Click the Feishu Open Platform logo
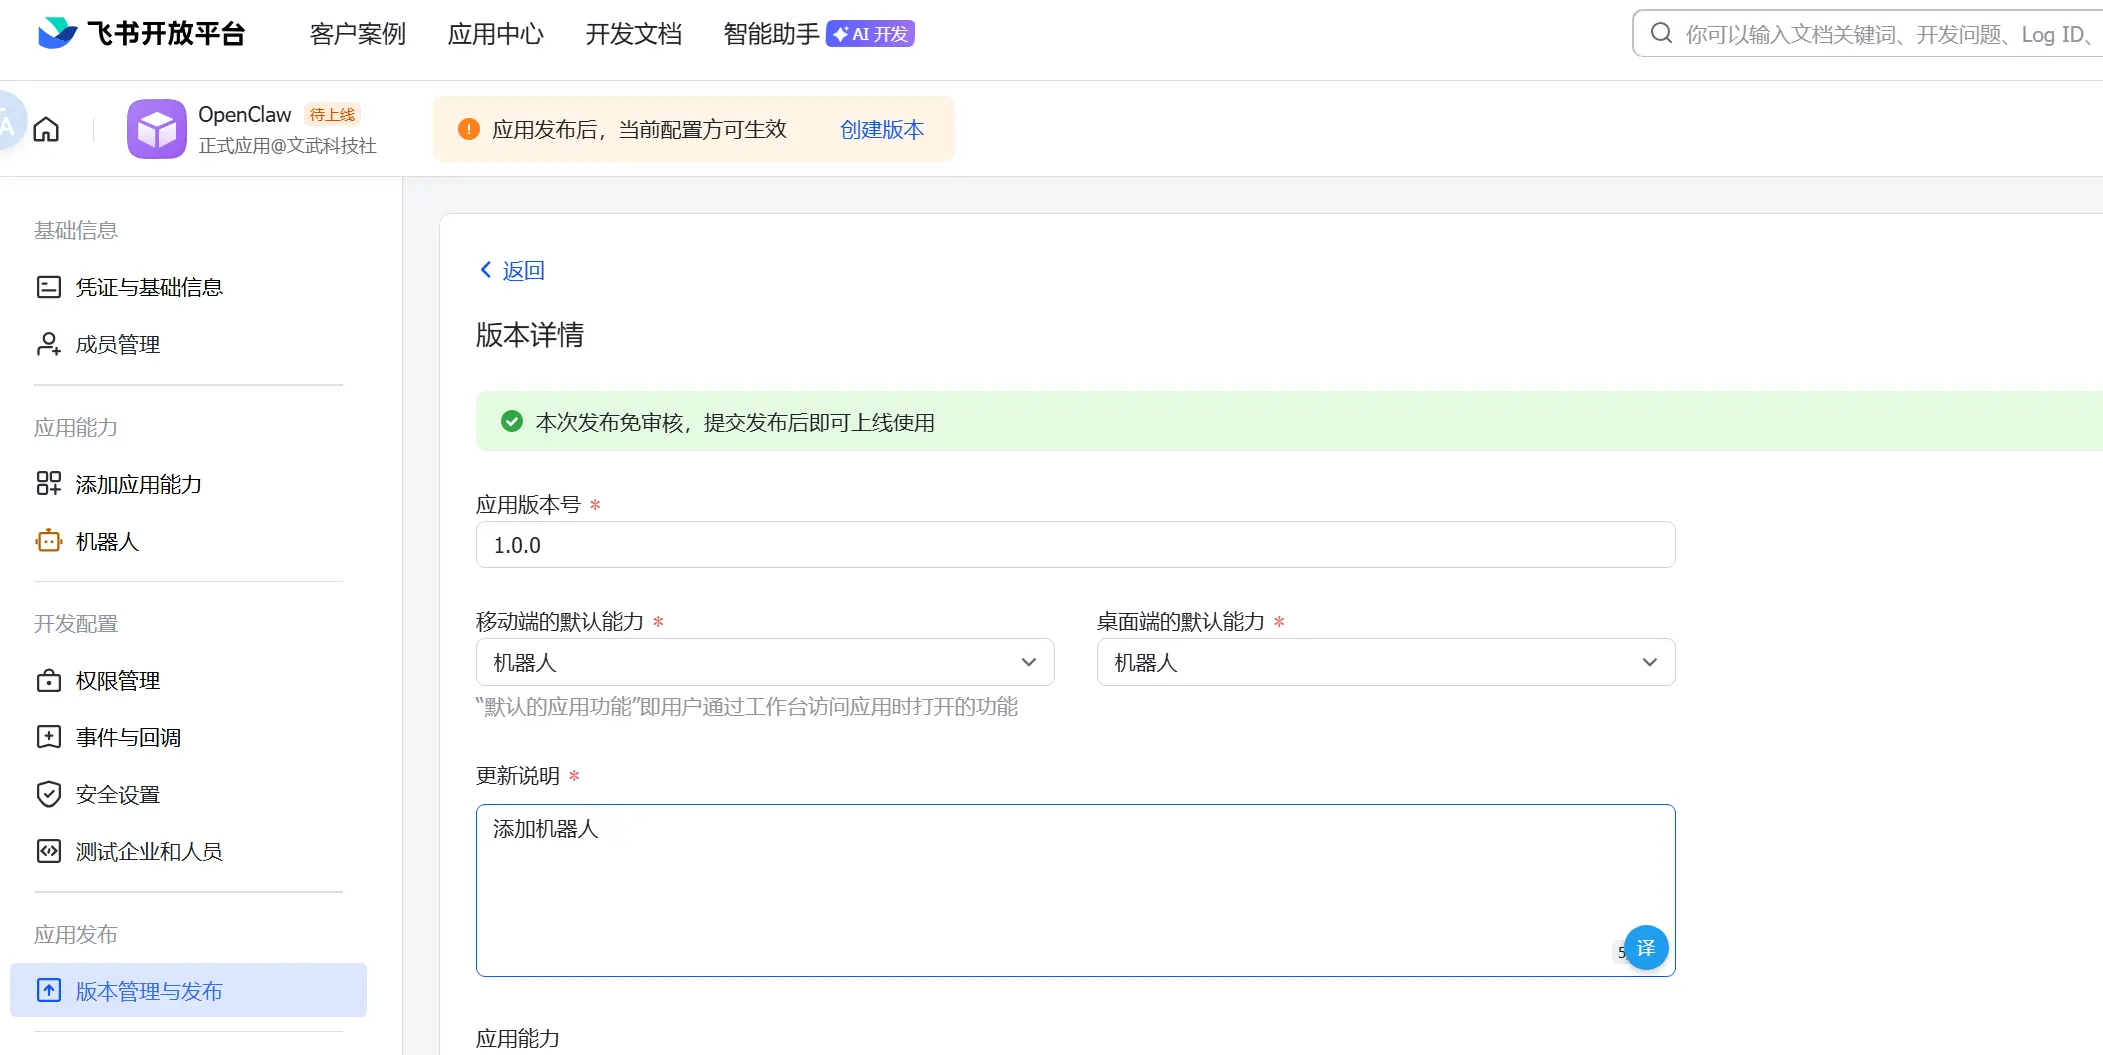 point(141,34)
